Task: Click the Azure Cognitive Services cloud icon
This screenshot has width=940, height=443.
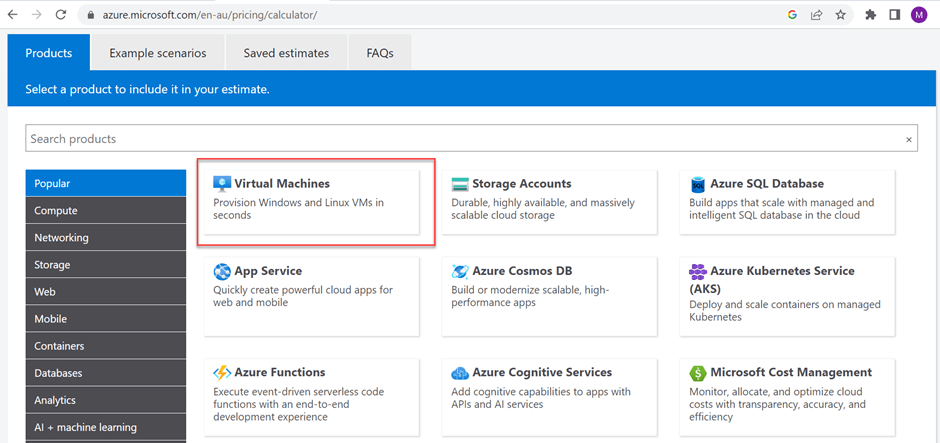Action: click(x=460, y=373)
